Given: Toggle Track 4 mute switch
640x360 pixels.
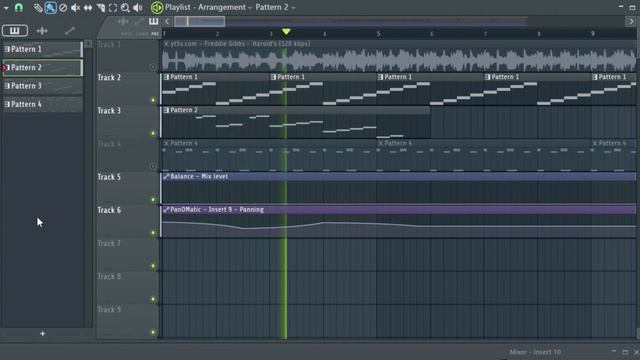Looking at the screenshot, I should point(153,166).
